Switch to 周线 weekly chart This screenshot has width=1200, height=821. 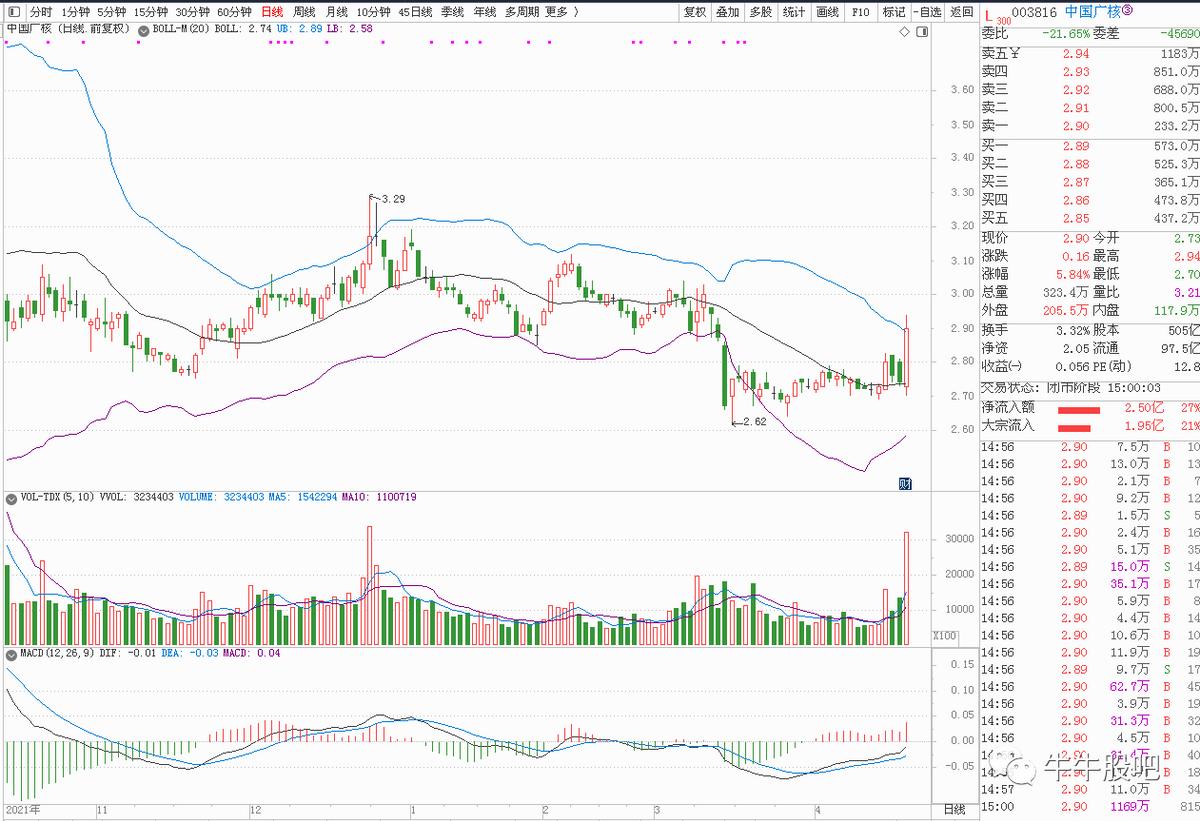[x=304, y=12]
